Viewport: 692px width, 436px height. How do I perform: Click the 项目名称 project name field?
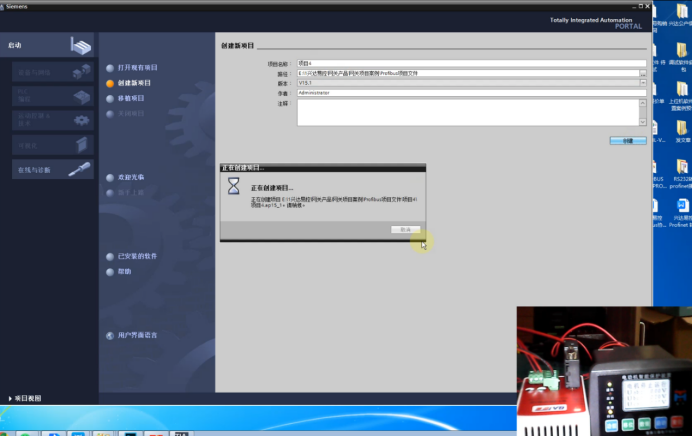(471, 63)
